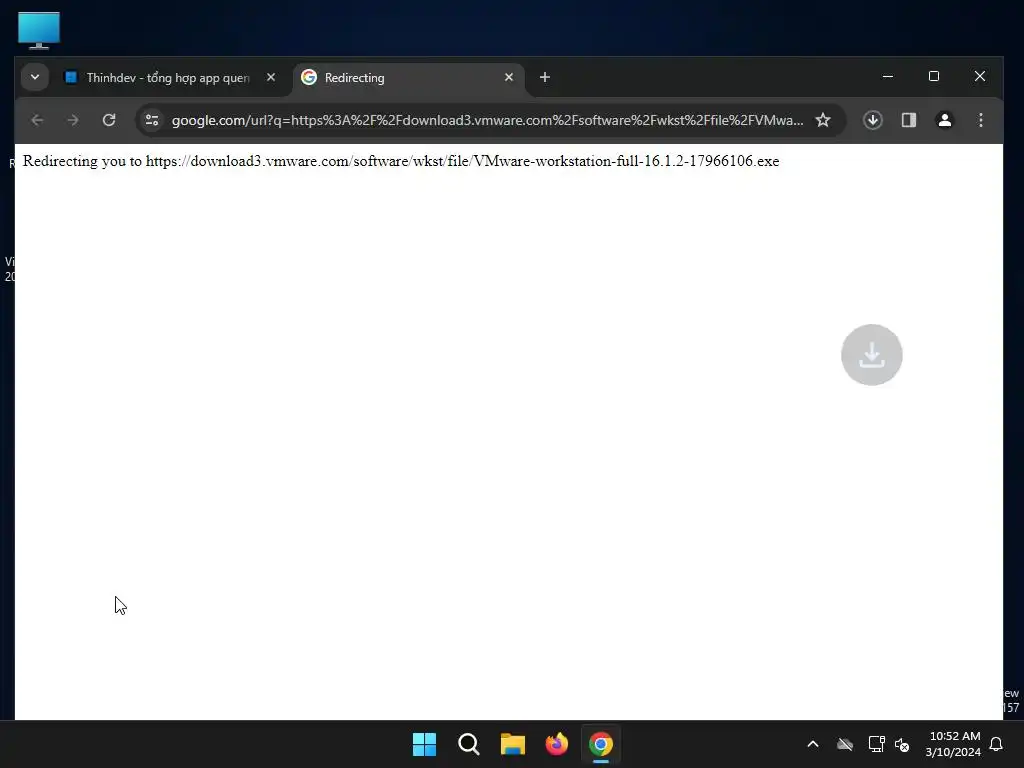Open Chrome downloads toolbar button
Viewport: 1024px width, 768px height.
click(872, 120)
